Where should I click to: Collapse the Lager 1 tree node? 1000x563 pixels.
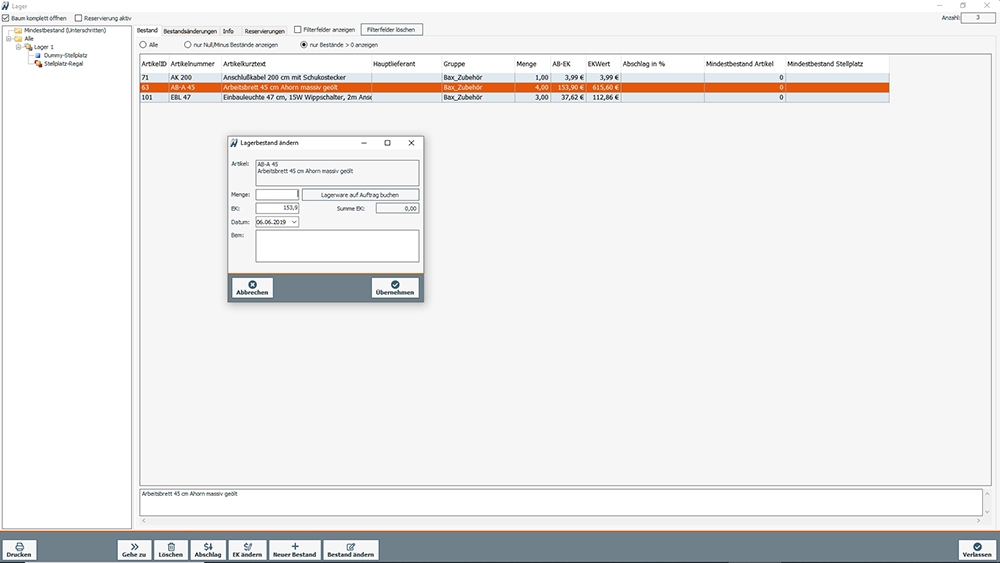(18, 47)
